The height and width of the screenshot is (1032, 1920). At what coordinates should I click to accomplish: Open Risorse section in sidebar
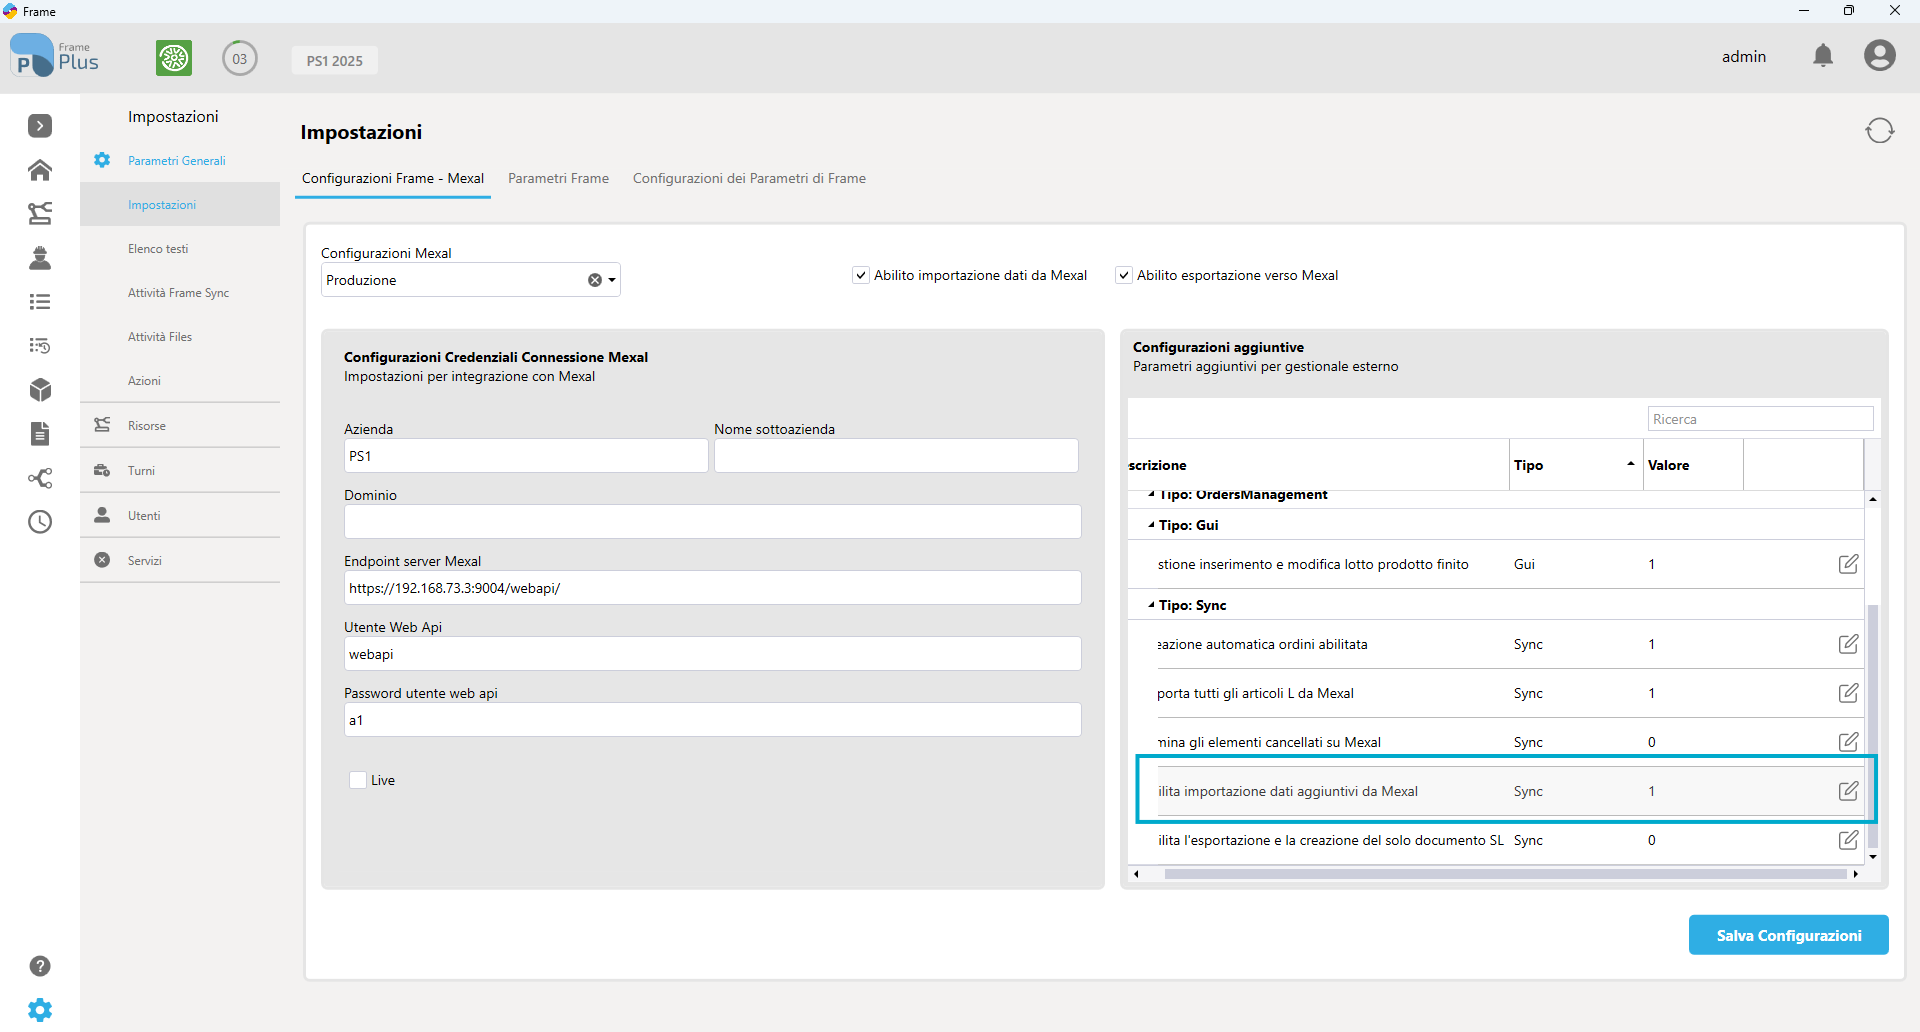click(180, 425)
